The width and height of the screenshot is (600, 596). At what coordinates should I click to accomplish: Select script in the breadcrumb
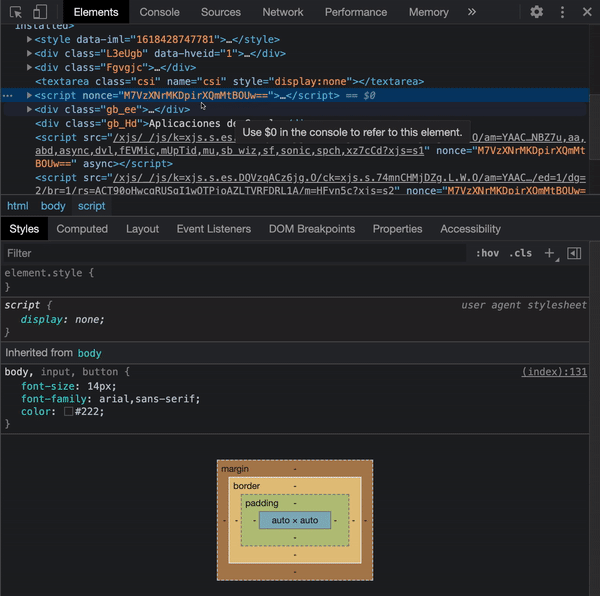(x=91, y=206)
